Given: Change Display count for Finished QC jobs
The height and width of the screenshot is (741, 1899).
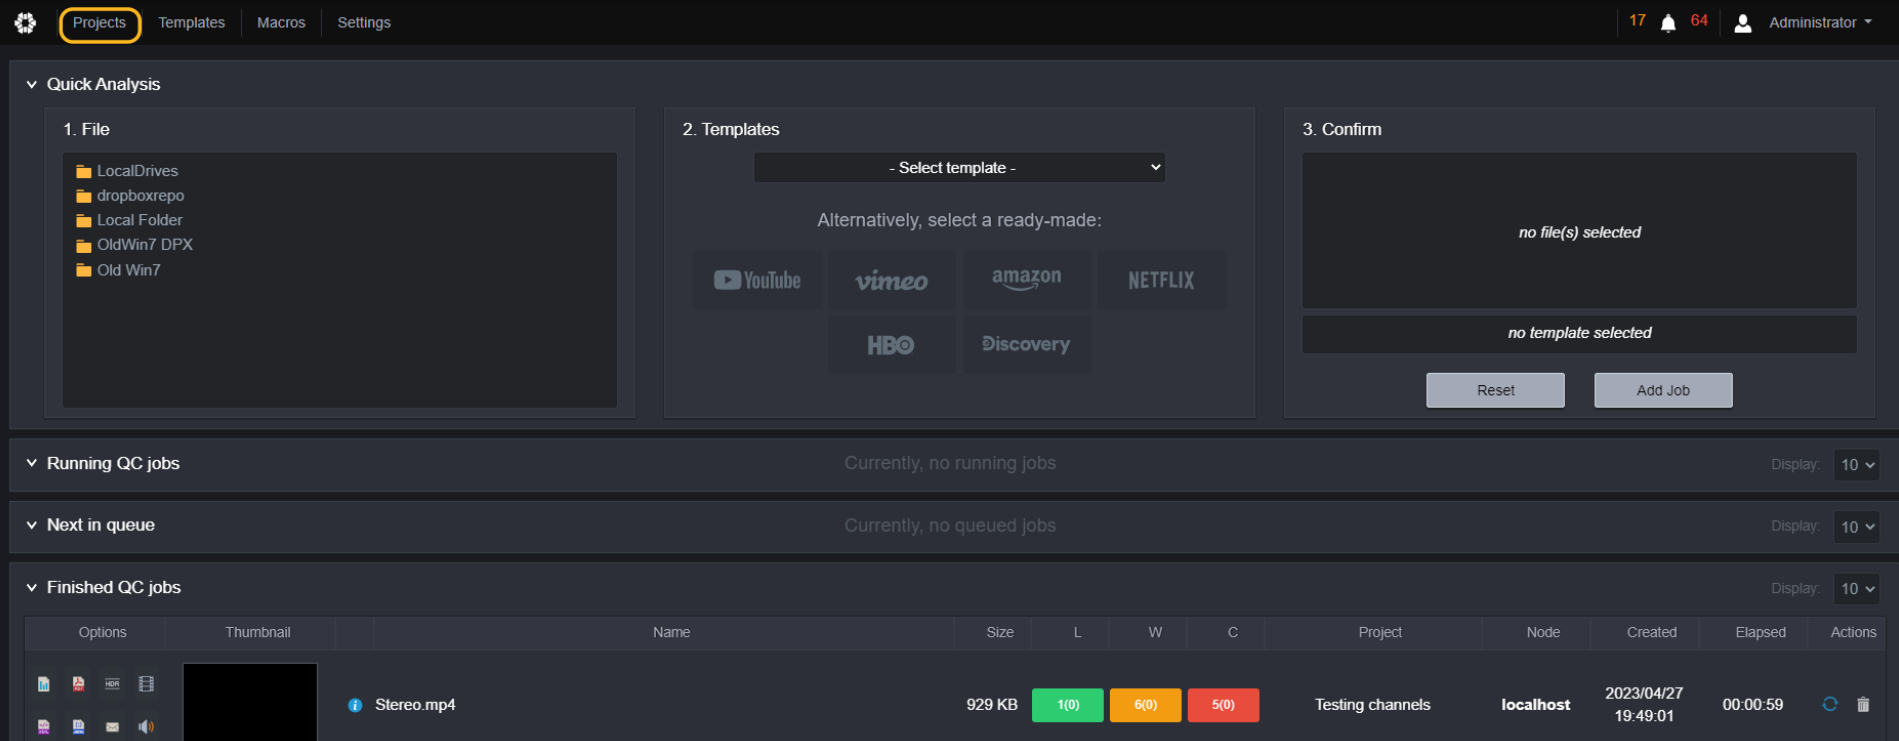Looking at the screenshot, I should pyautogui.click(x=1856, y=589).
